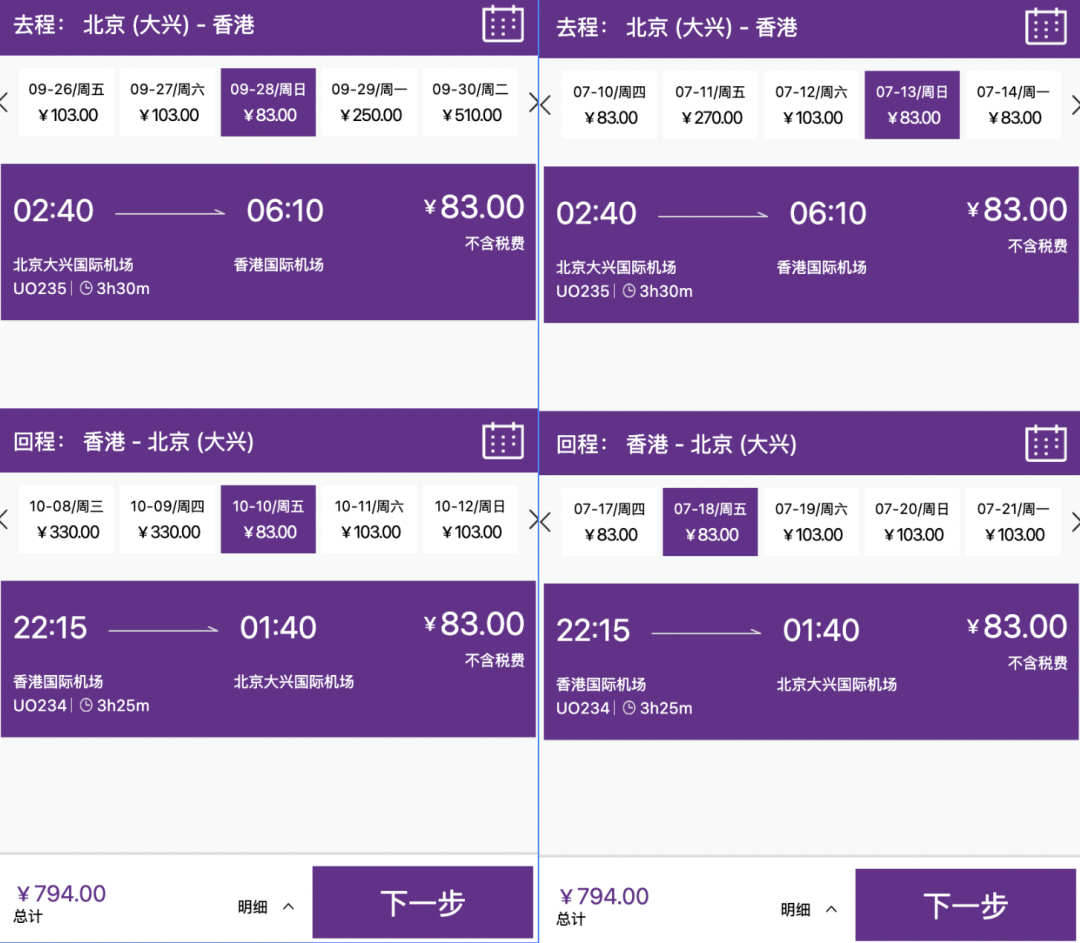Screen dimensions: 1080x943
Task: Select left UO235 02:40 outbound flight card
Action: [269, 242]
